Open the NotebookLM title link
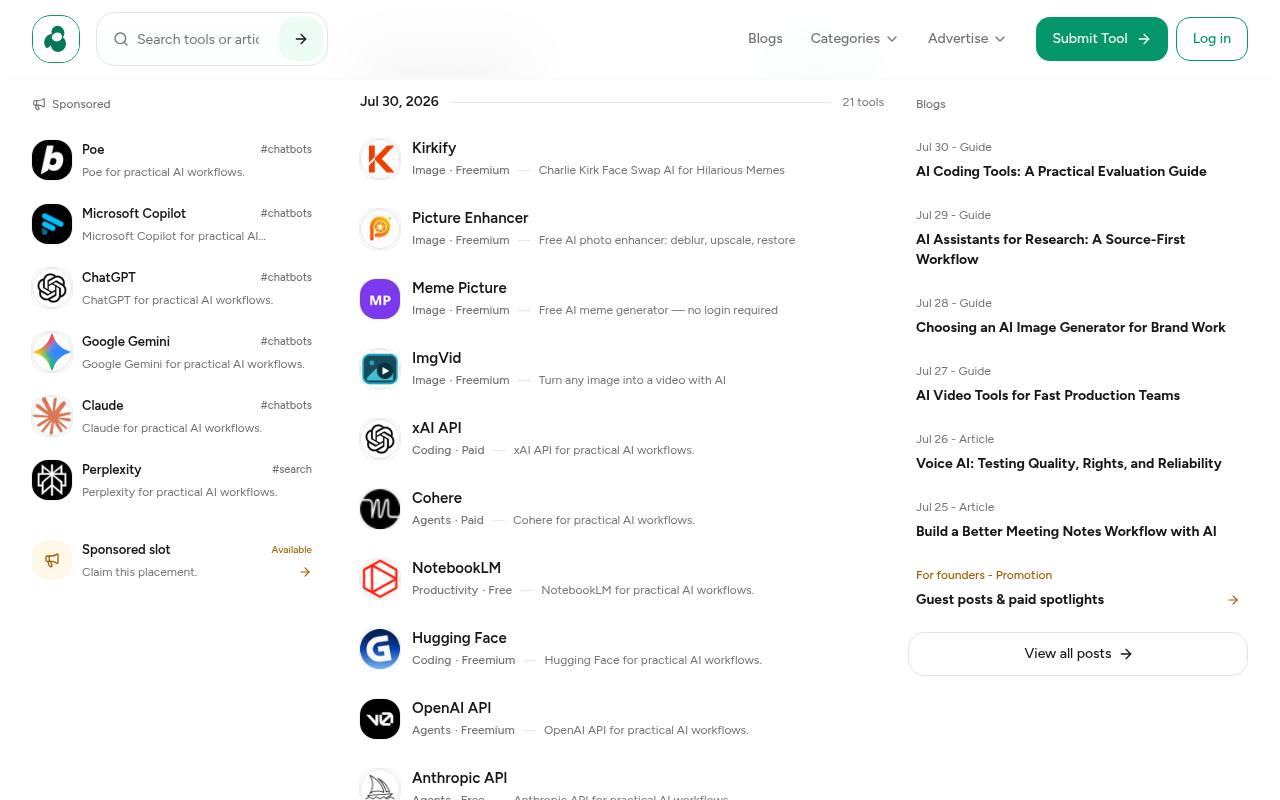The width and height of the screenshot is (1280, 800). click(x=456, y=568)
